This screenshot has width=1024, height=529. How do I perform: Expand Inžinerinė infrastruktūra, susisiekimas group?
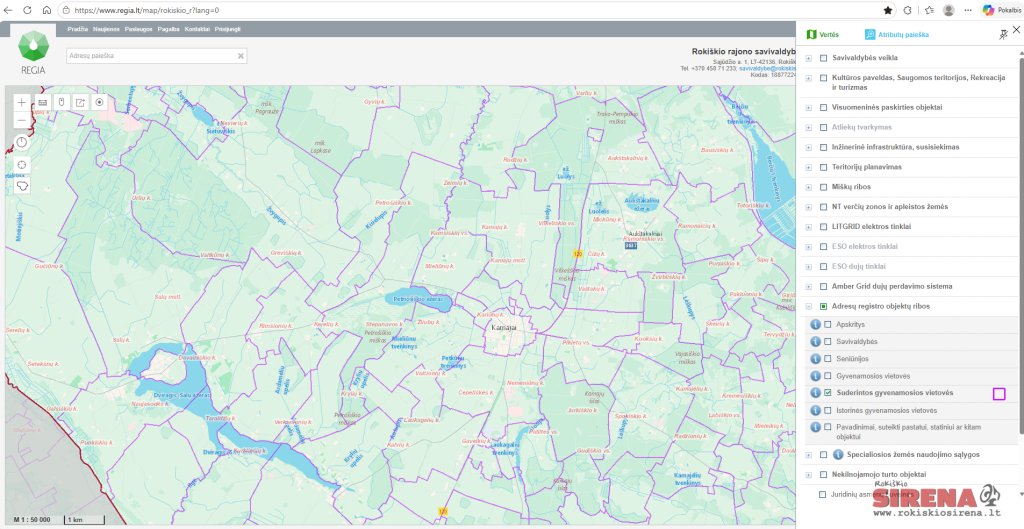point(808,148)
